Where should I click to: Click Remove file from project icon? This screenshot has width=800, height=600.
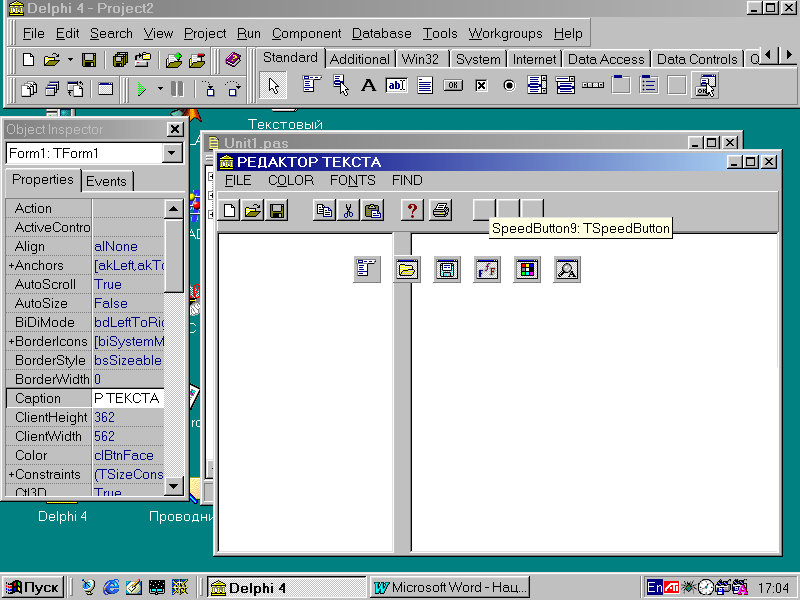197,60
